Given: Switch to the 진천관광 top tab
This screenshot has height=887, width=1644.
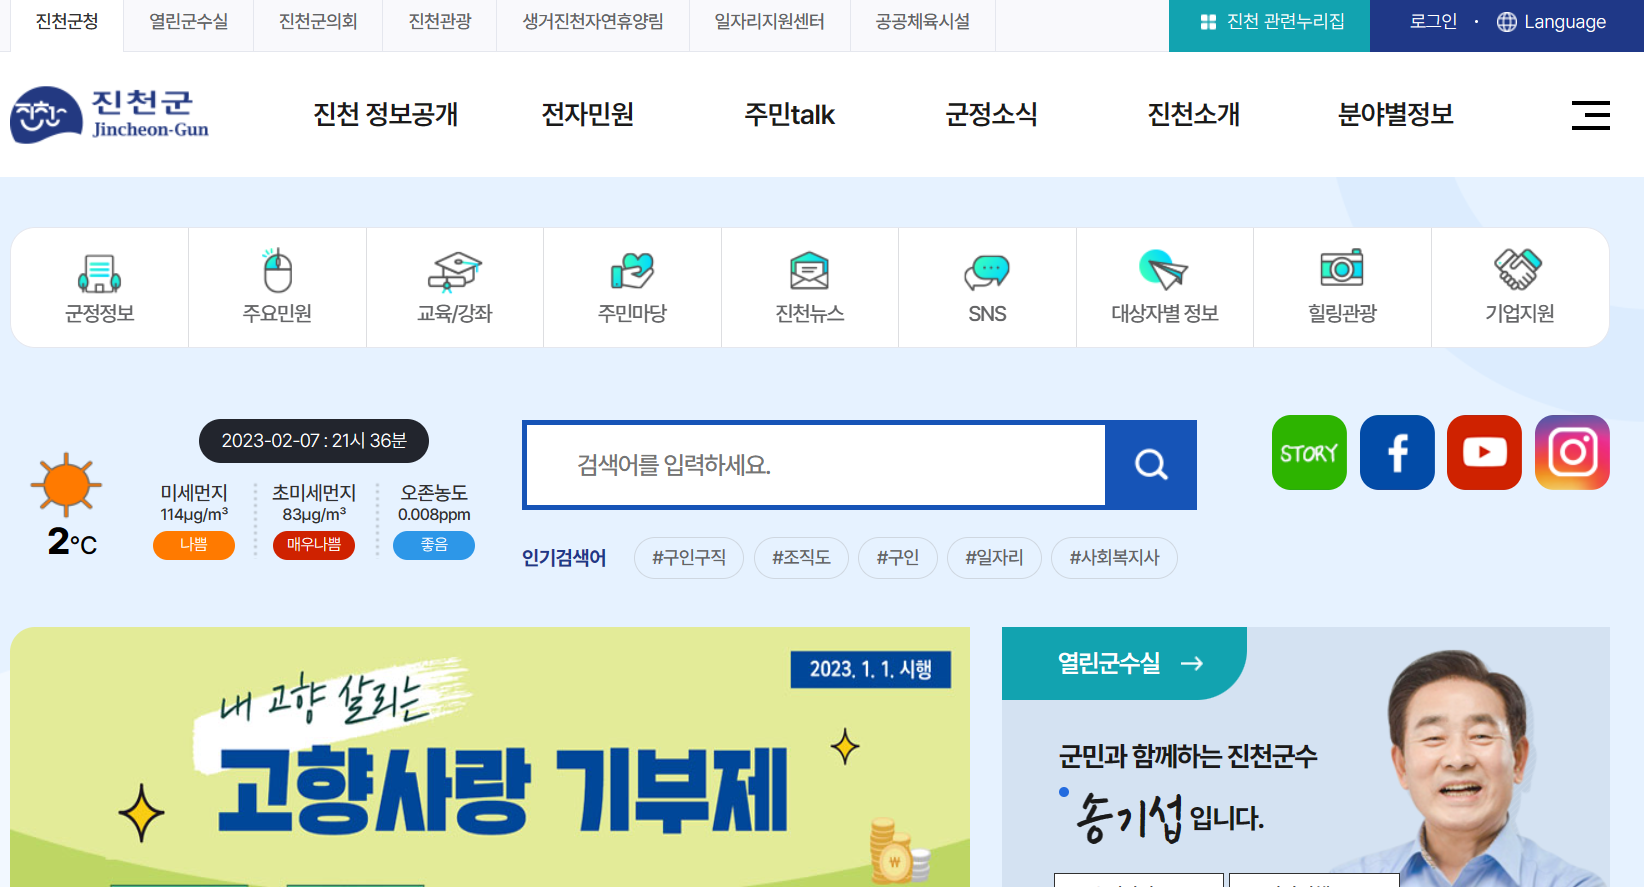Looking at the screenshot, I should coord(440,22).
